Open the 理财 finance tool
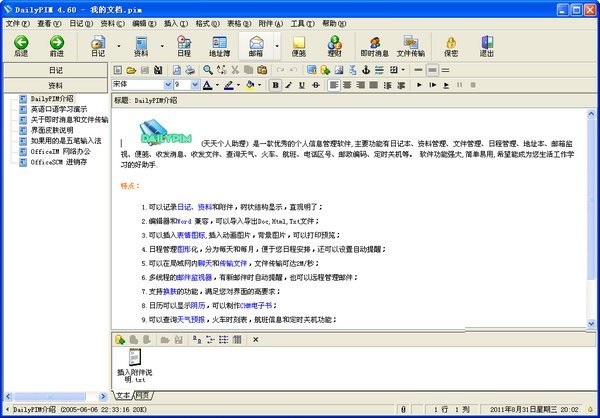 [x=334, y=46]
